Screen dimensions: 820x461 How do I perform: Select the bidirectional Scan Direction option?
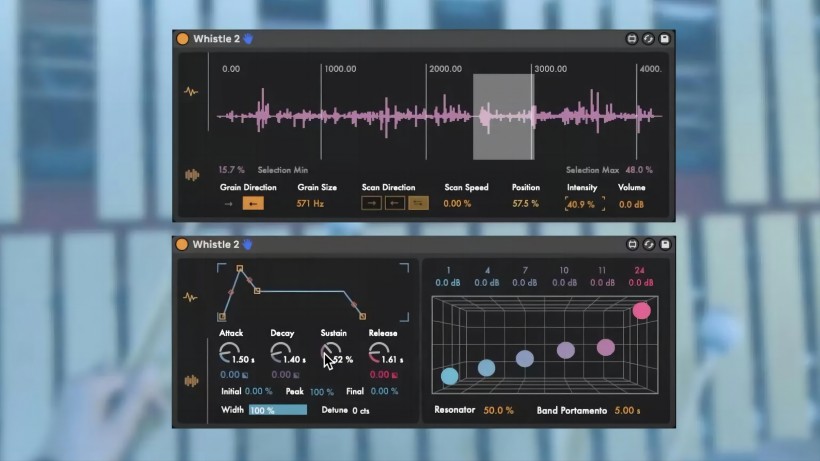[x=419, y=204]
